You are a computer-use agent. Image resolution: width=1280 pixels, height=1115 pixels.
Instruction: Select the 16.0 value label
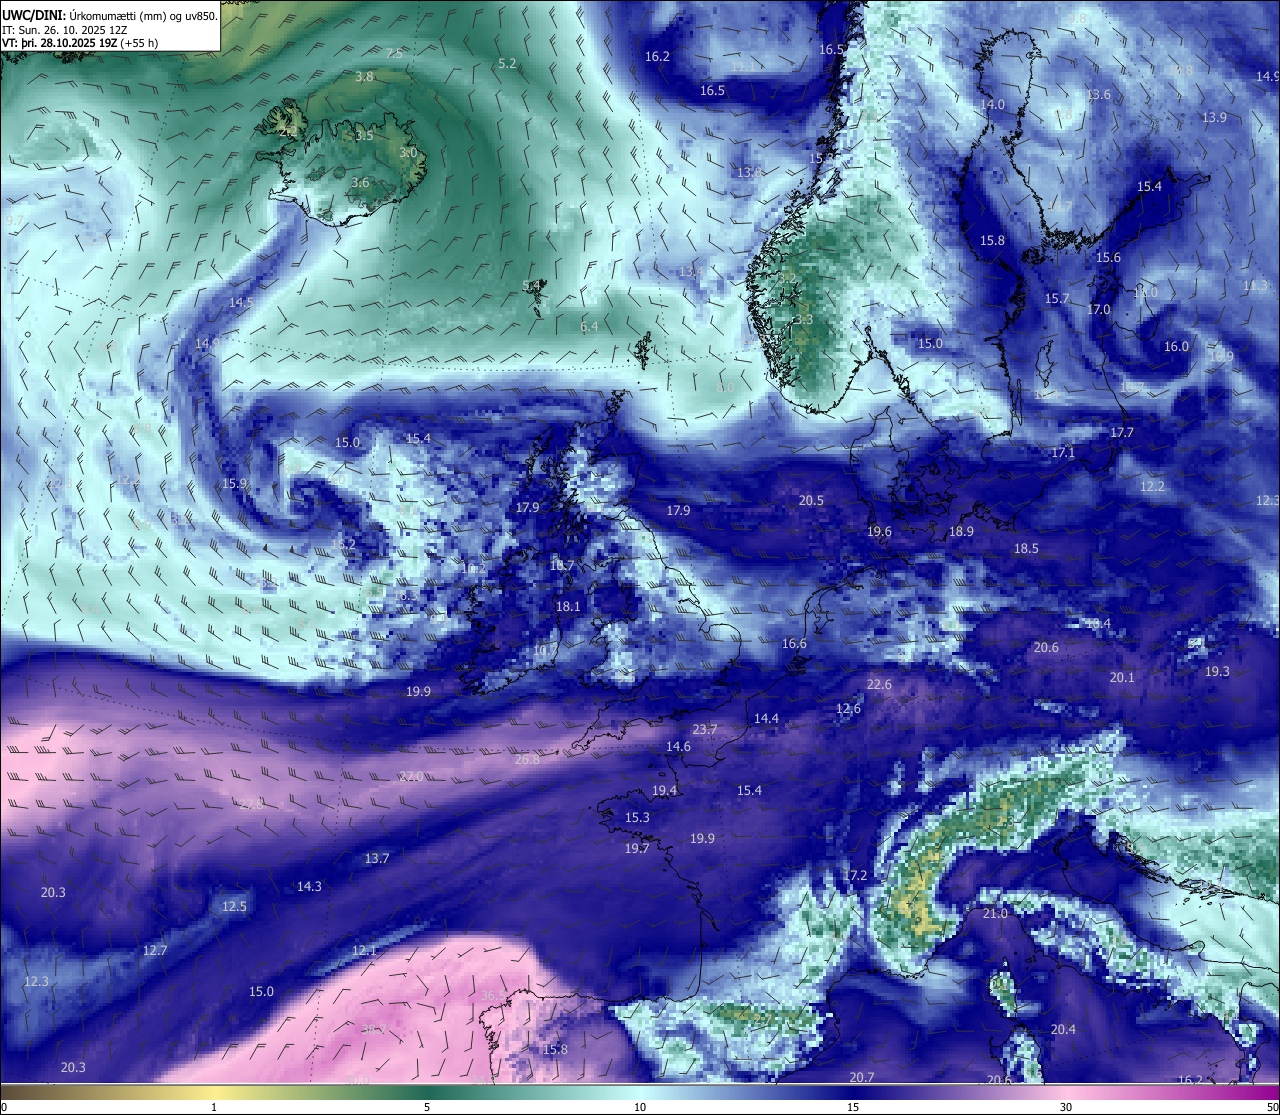pyautogui.click(x=1176, y=346)
